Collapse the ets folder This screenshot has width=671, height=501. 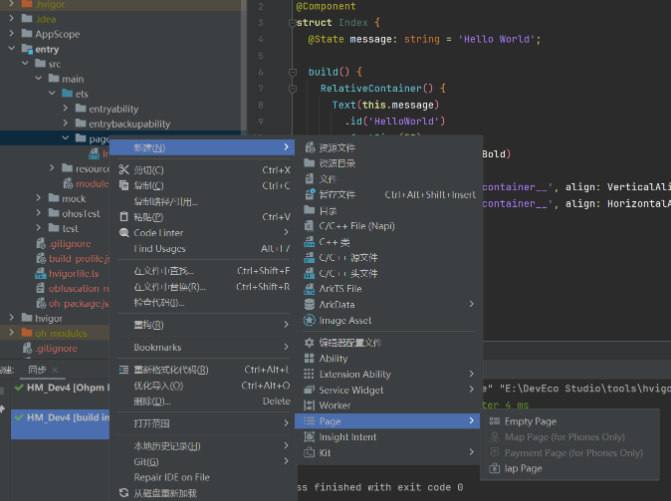click(x=52, y=93)
